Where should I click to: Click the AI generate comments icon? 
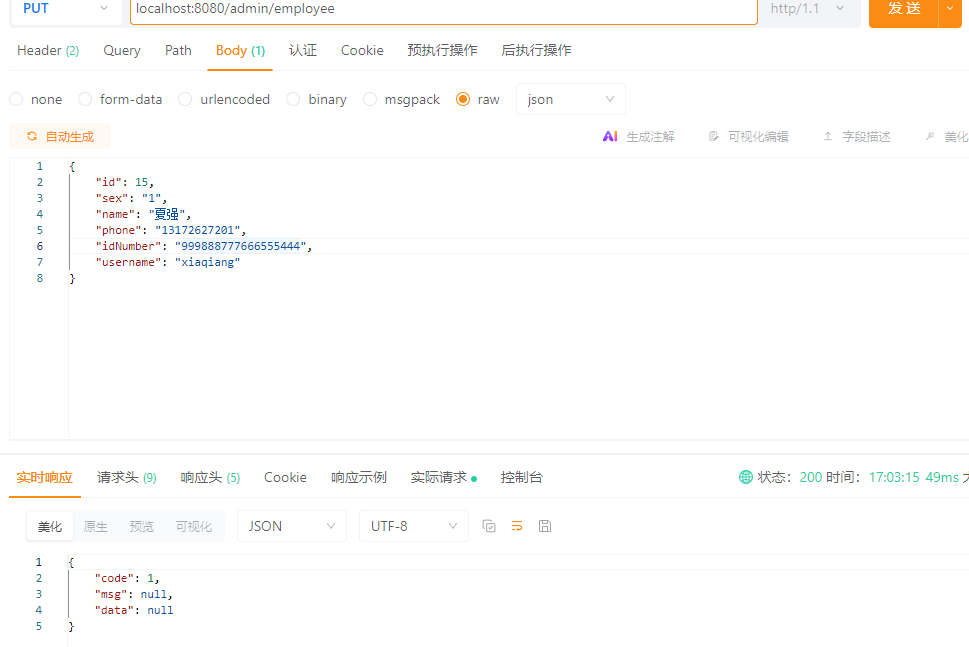tap(610, 137)
